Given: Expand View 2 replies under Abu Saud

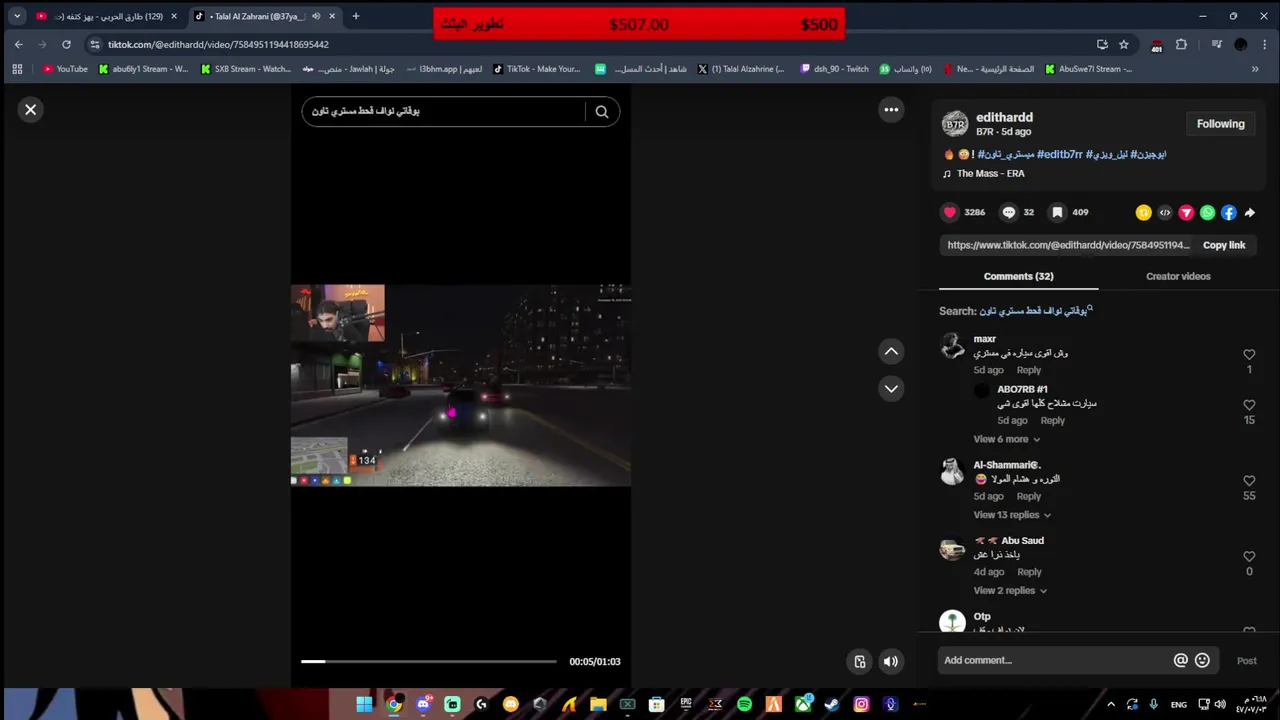Looking at the screenshot, I should 1010,591.
